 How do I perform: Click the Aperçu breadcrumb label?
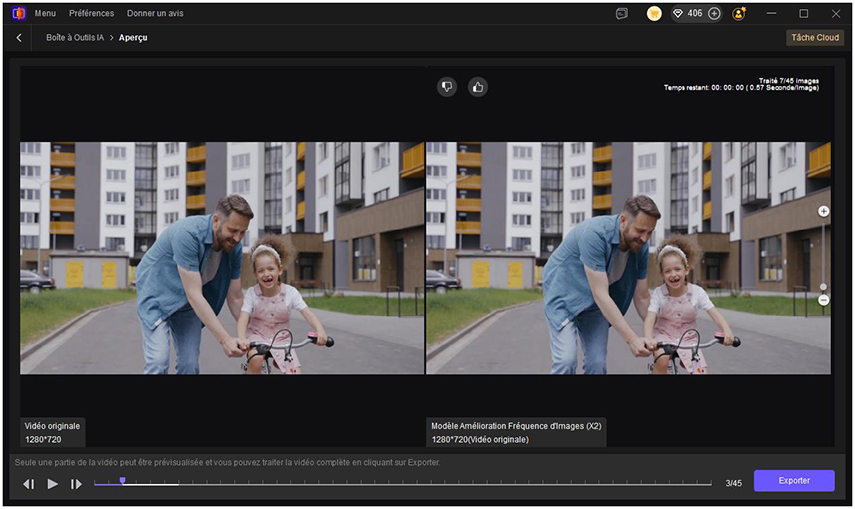133,38
